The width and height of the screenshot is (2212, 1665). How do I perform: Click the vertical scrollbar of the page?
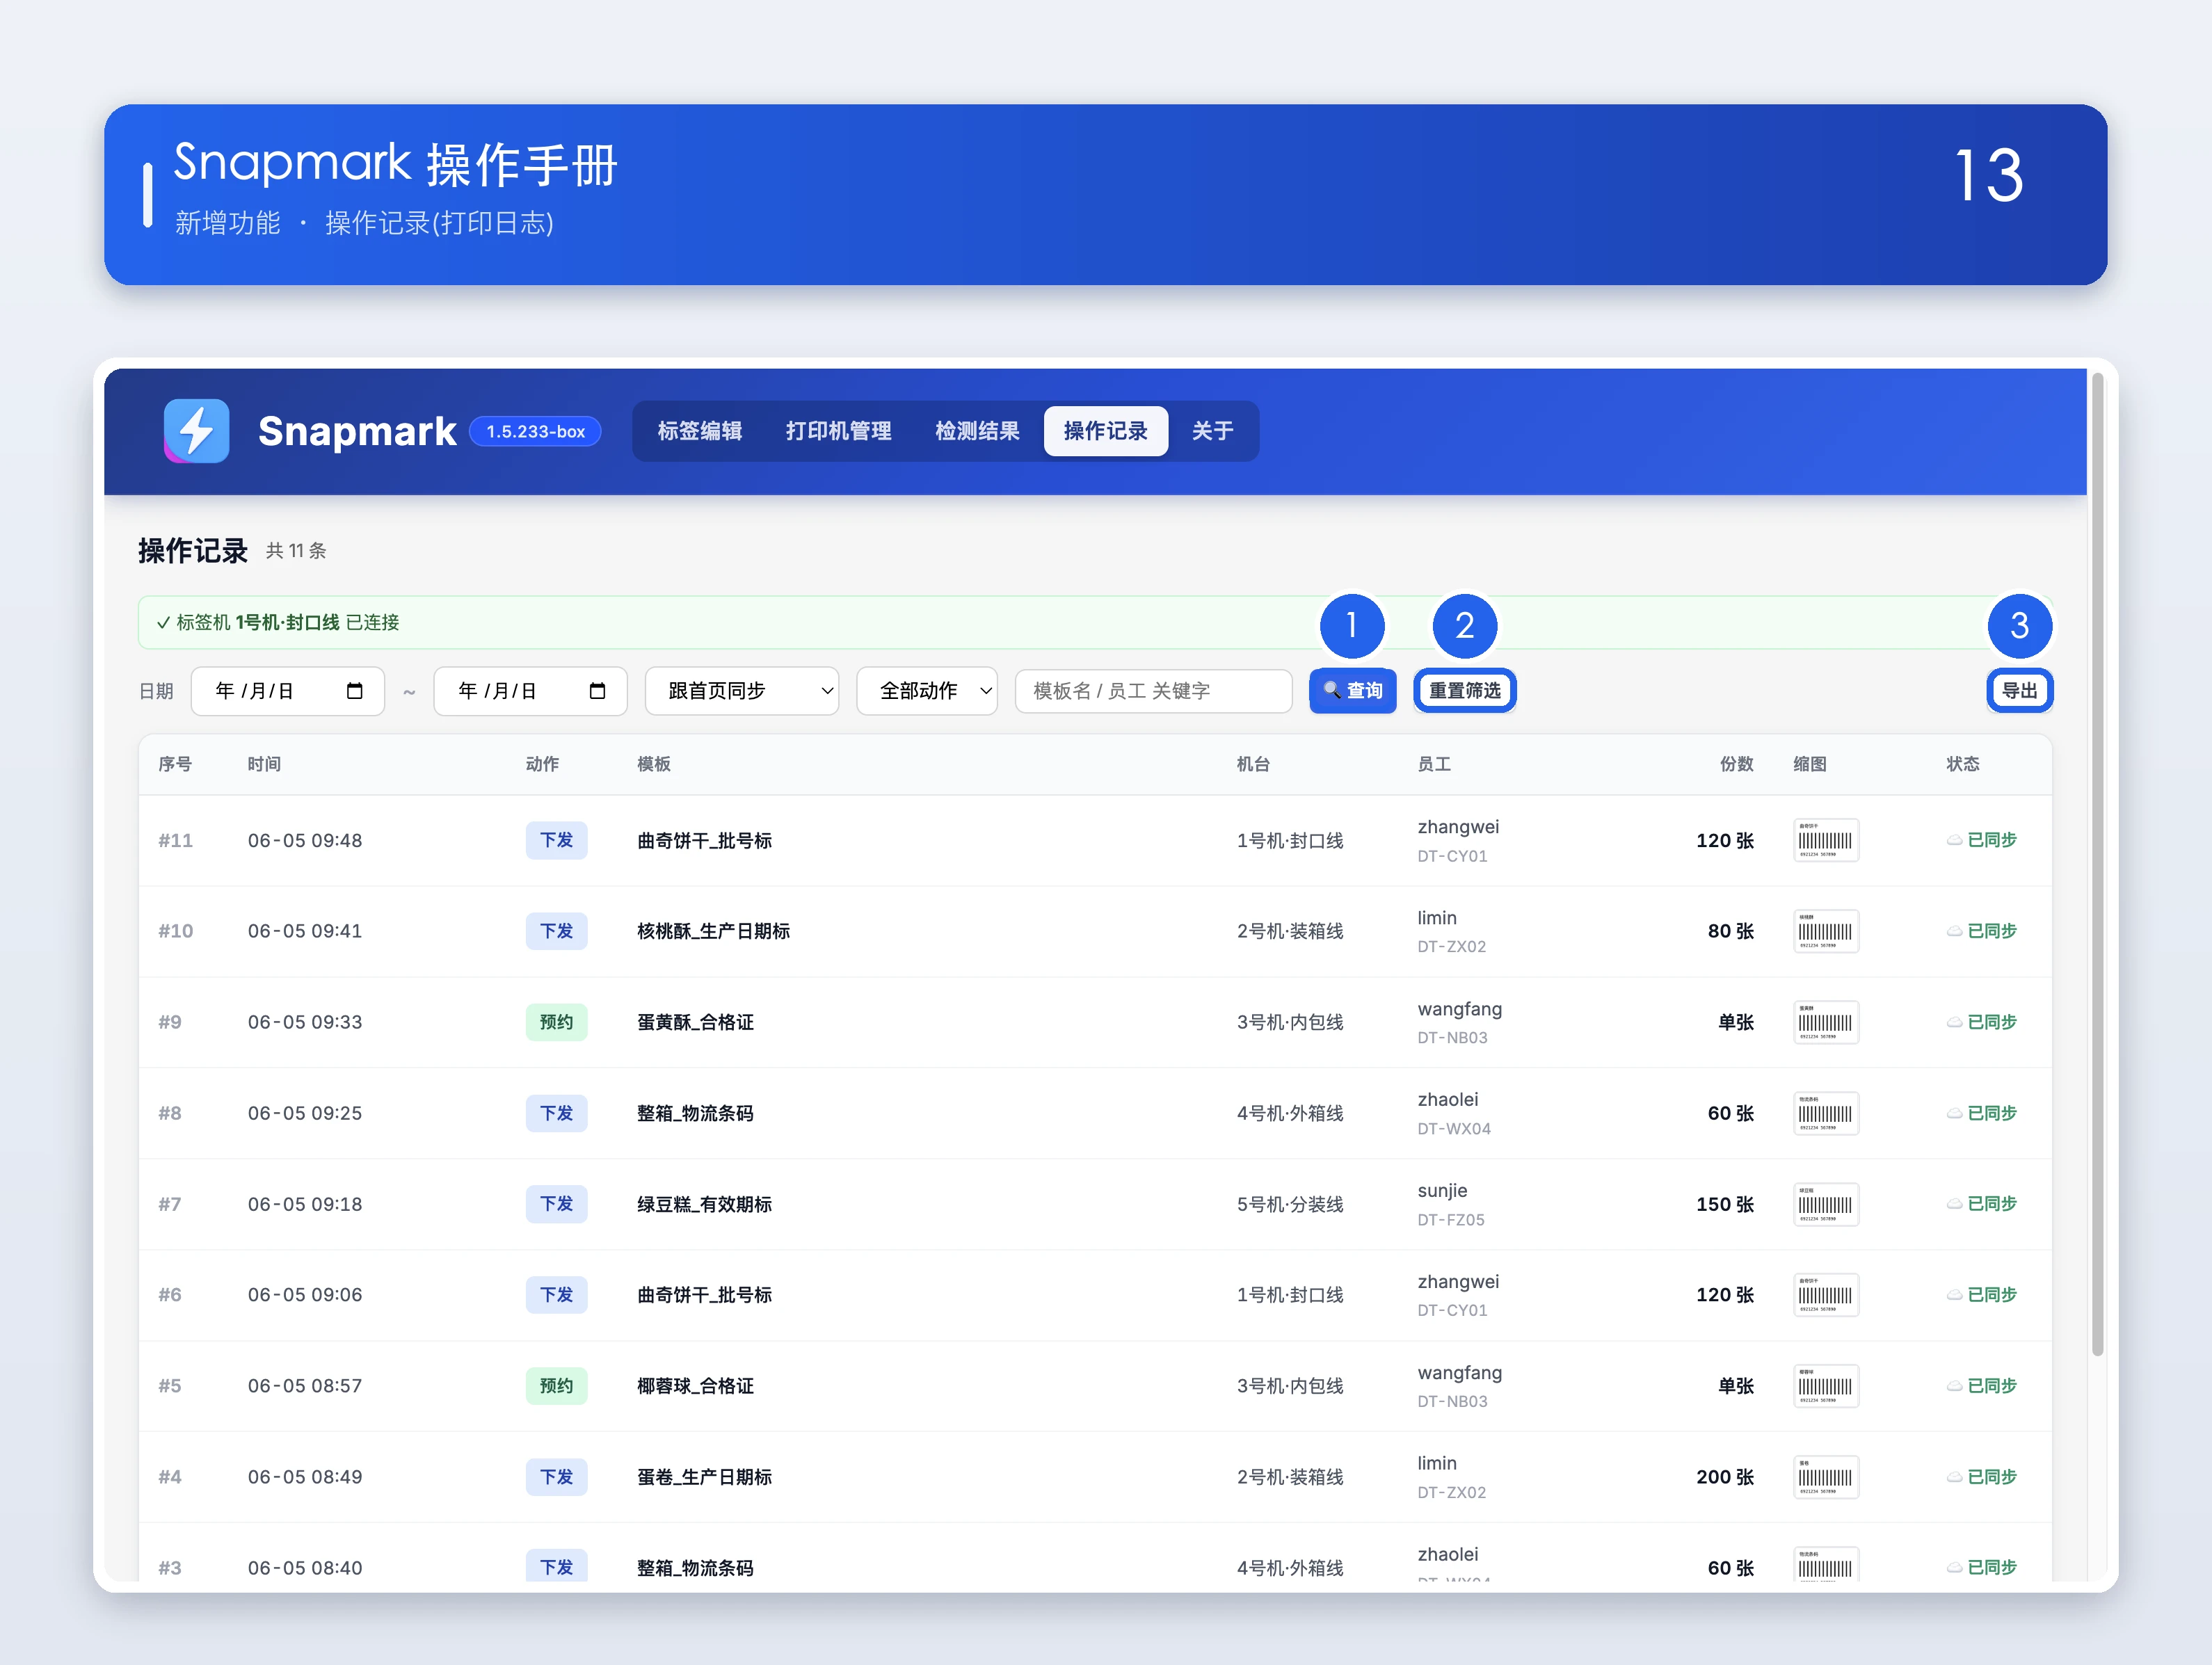(x=2097, y=864)
